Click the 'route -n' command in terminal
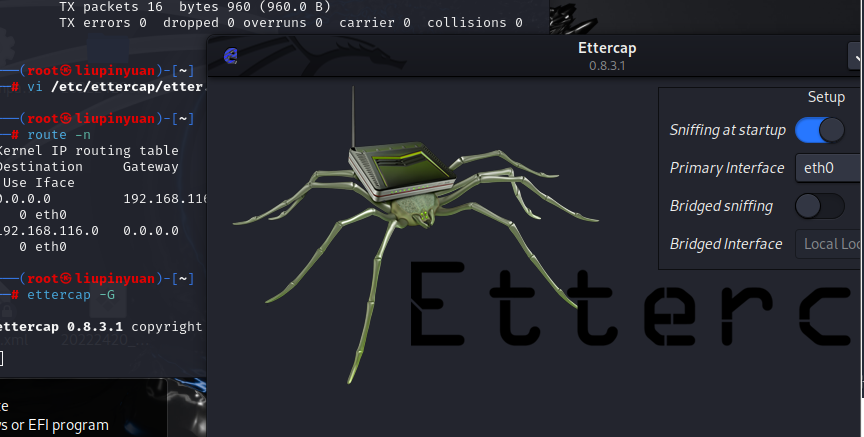Image resolution: width=864 pixels, height=437 pixels. tap(59, 135)
